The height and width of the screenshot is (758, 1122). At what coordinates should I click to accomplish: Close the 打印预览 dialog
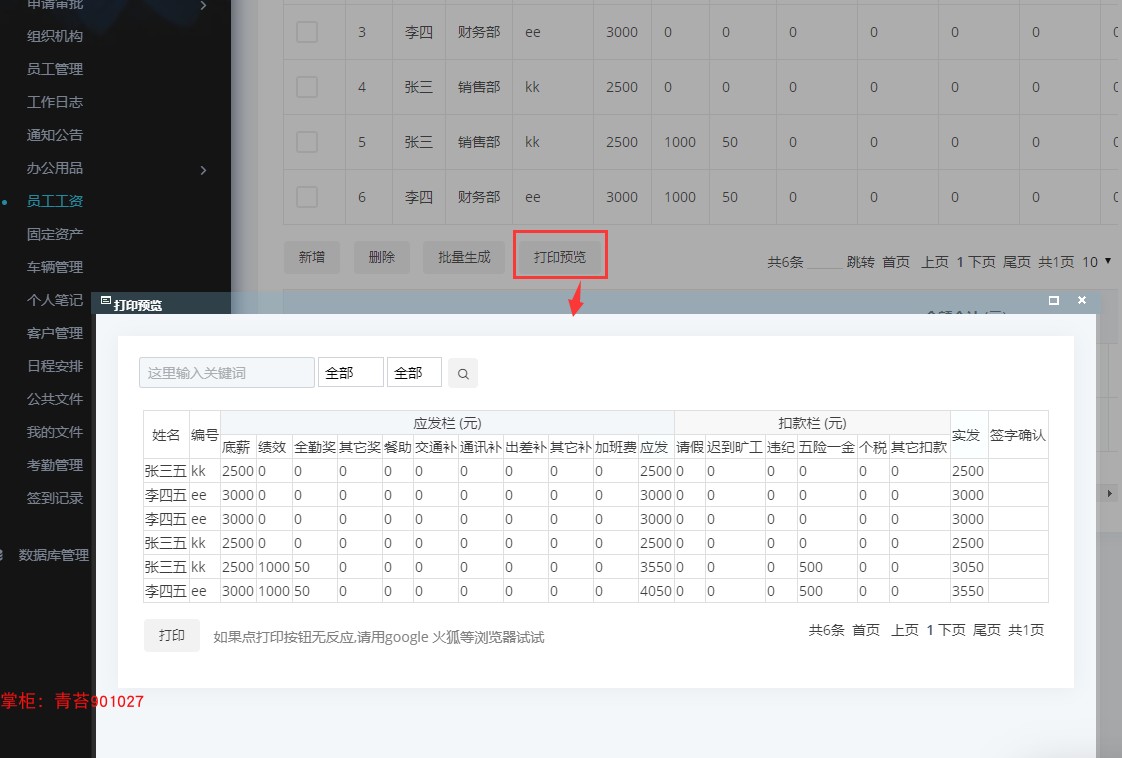1082,301
